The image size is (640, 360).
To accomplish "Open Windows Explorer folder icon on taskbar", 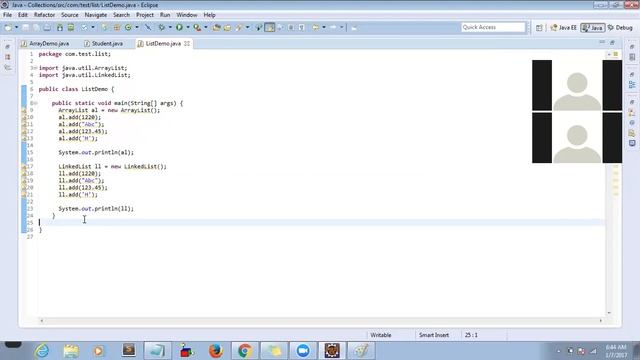I will [x=71, y=351].
